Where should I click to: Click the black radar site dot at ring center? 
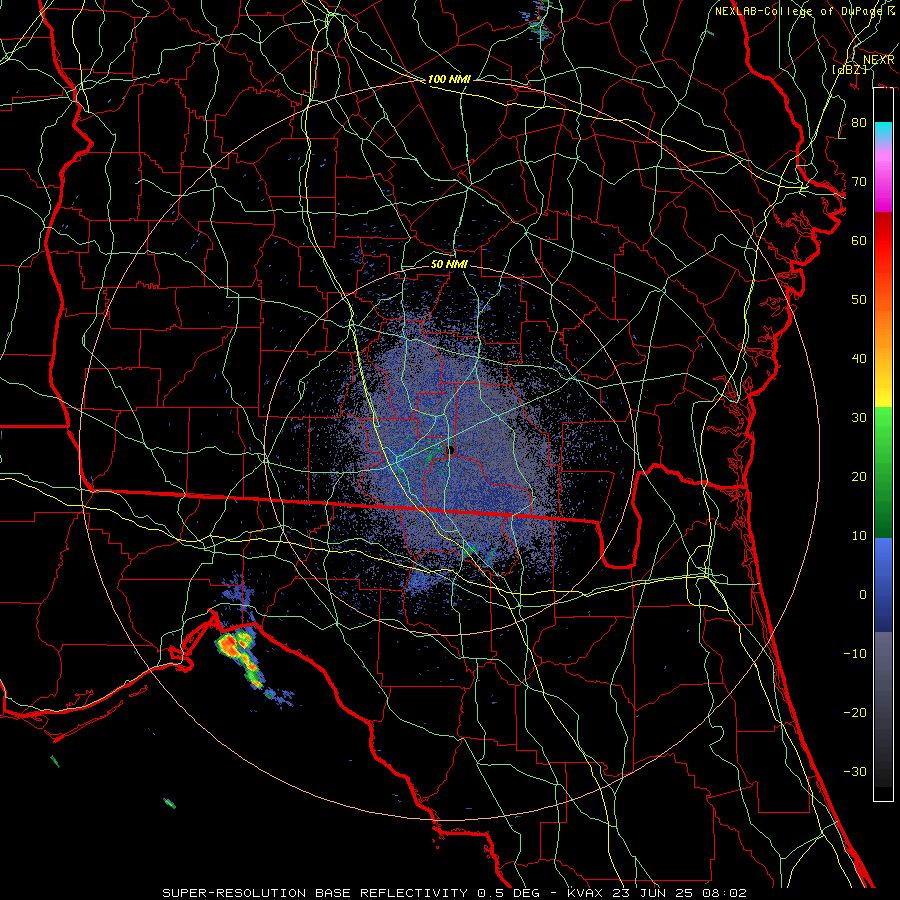tap(451, 451)
